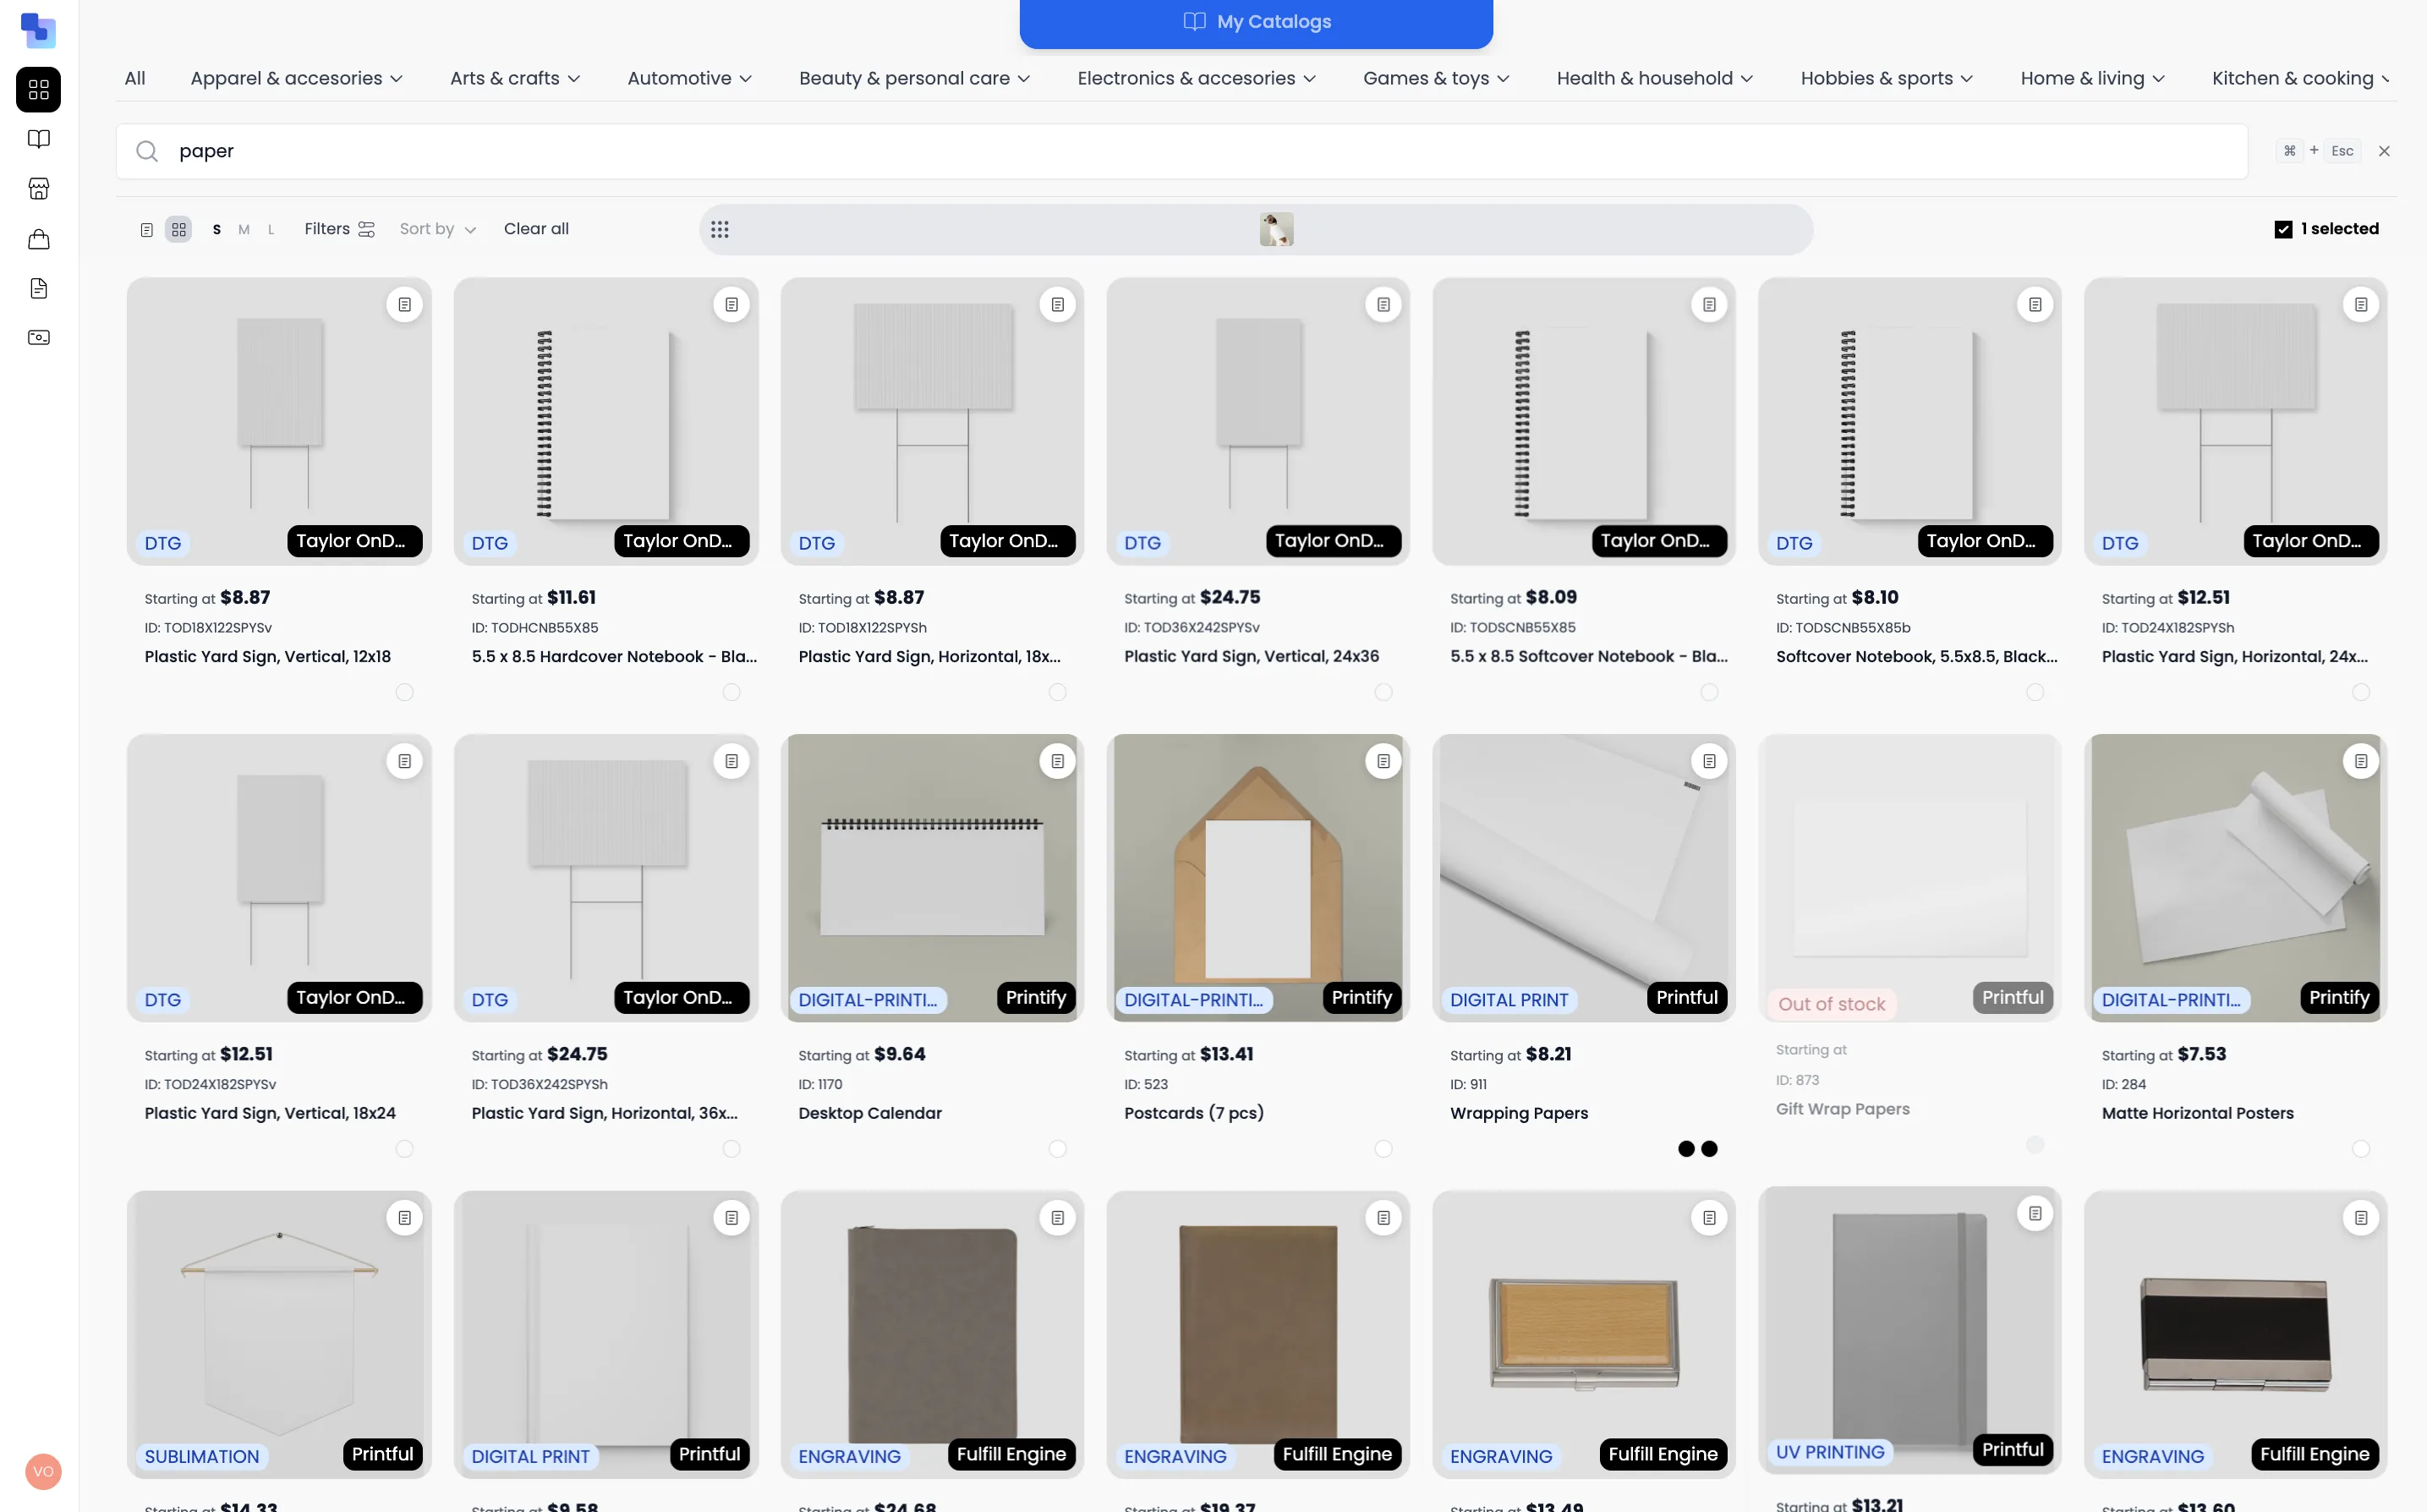Select Plastic Yard Sign, Horizontal, 36x radio circle
2427x1512 pixels.
pyautogui.click(x=732, y=1149)
